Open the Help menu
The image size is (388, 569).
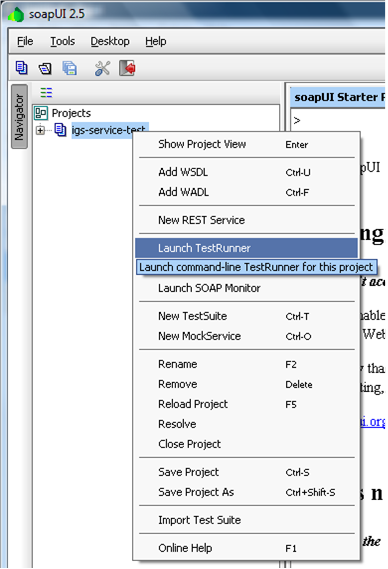156,41
